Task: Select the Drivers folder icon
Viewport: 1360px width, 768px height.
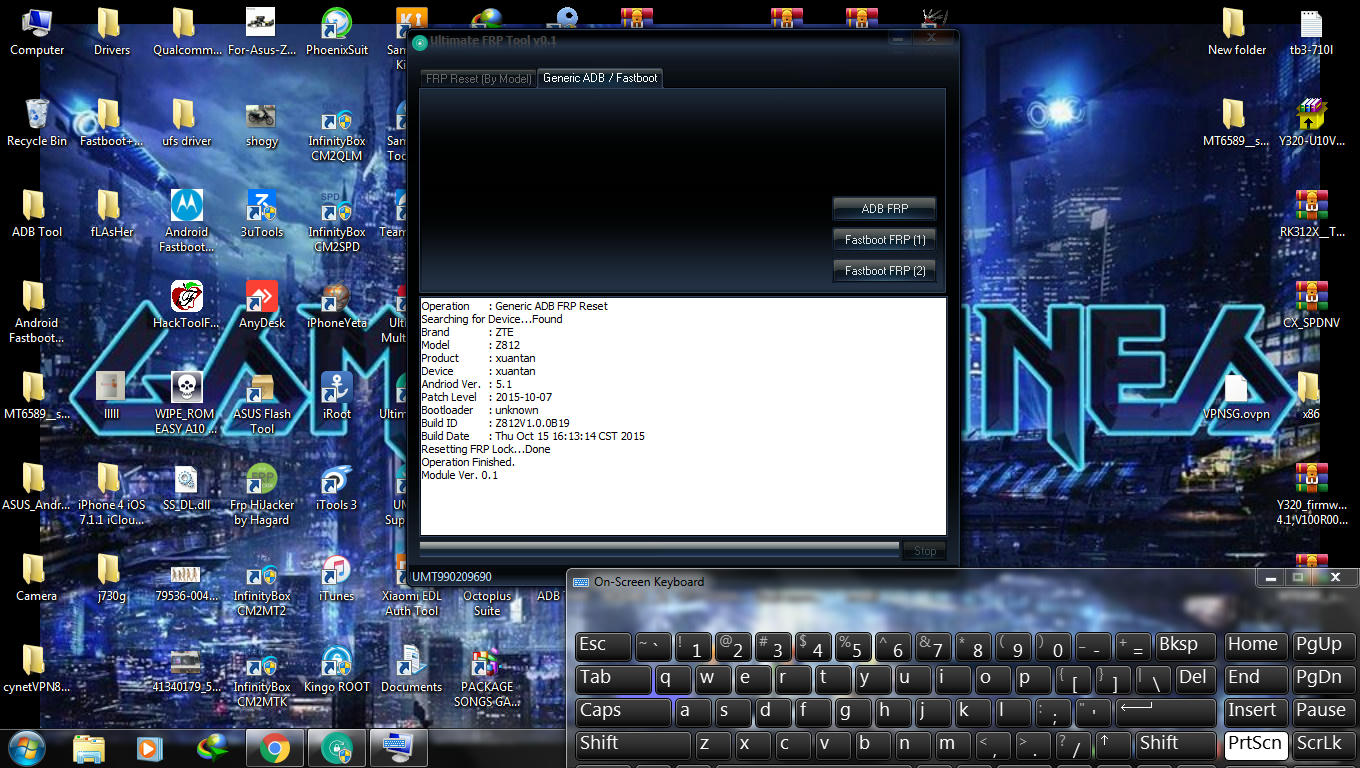Action: click(112, 32)
